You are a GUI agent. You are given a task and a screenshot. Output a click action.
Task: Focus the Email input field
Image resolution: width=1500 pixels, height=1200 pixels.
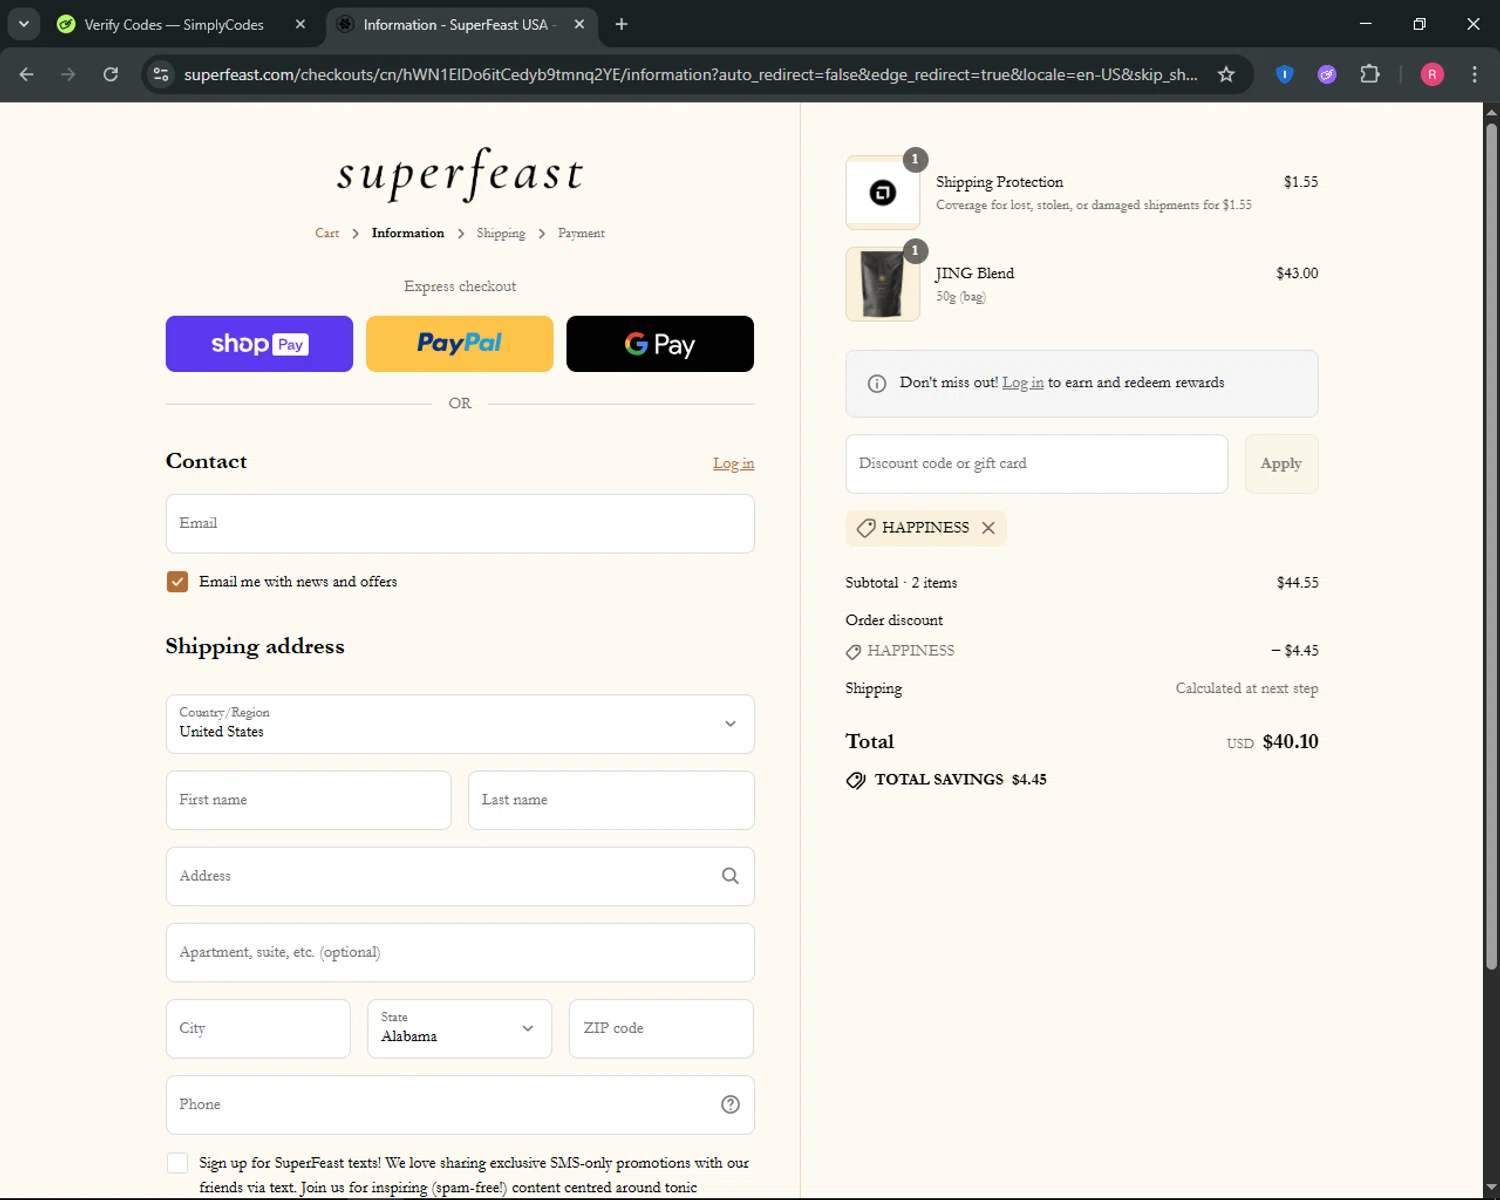coord(460,523)
